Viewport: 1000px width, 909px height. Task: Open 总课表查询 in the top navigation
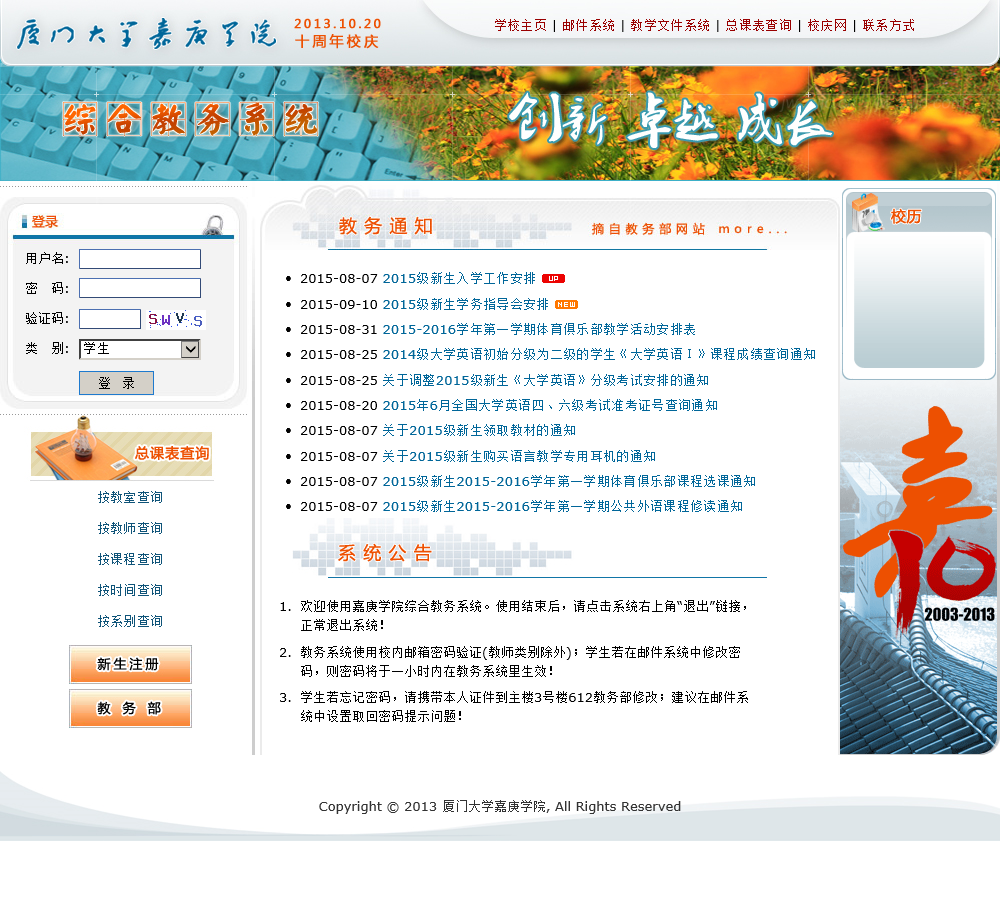(758, 25)
